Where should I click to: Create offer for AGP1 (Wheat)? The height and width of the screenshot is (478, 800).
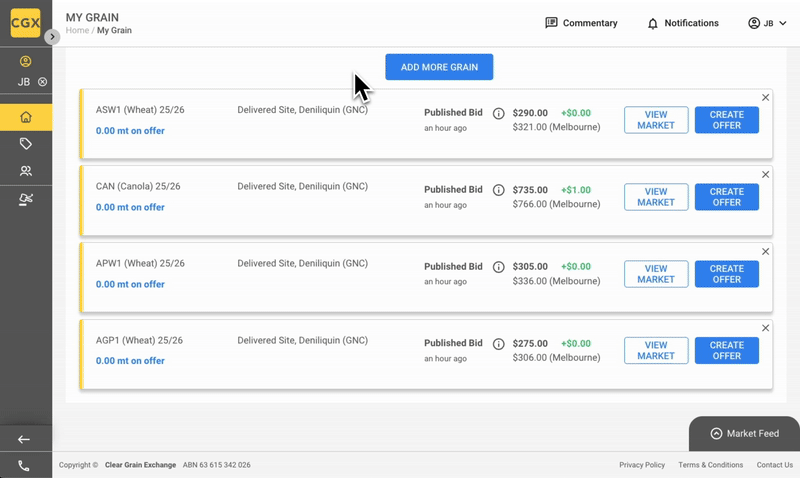click(x=727, y=350)
